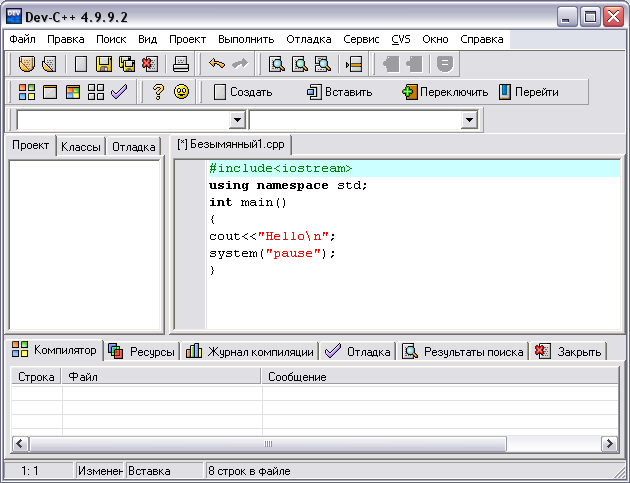Open the Справка menu

tap(482, 39)
